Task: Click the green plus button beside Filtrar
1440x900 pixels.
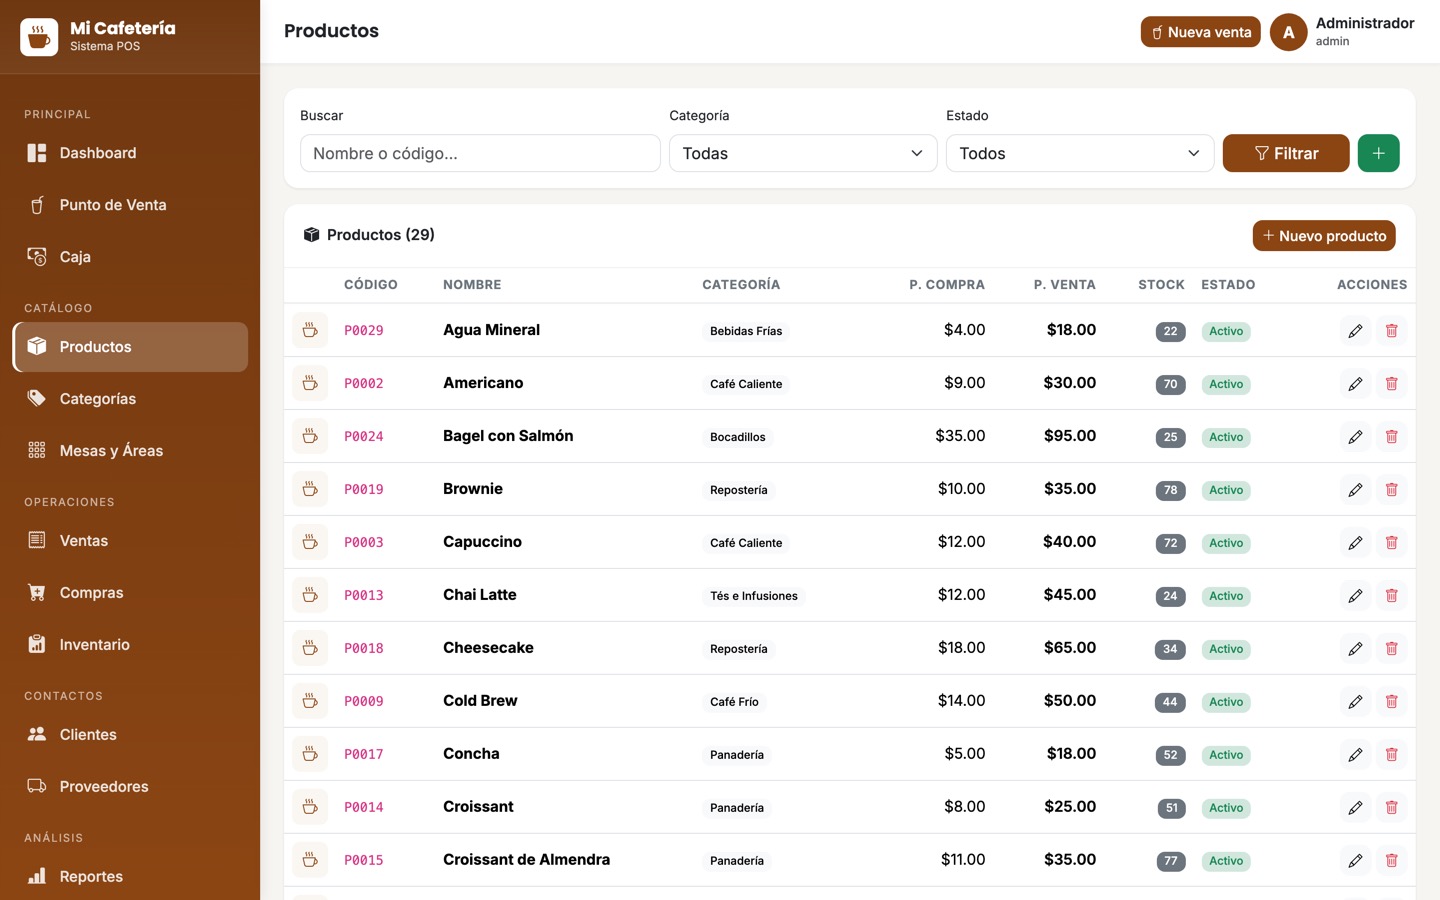Action: pyautogui.click(x=1378, y=153)
